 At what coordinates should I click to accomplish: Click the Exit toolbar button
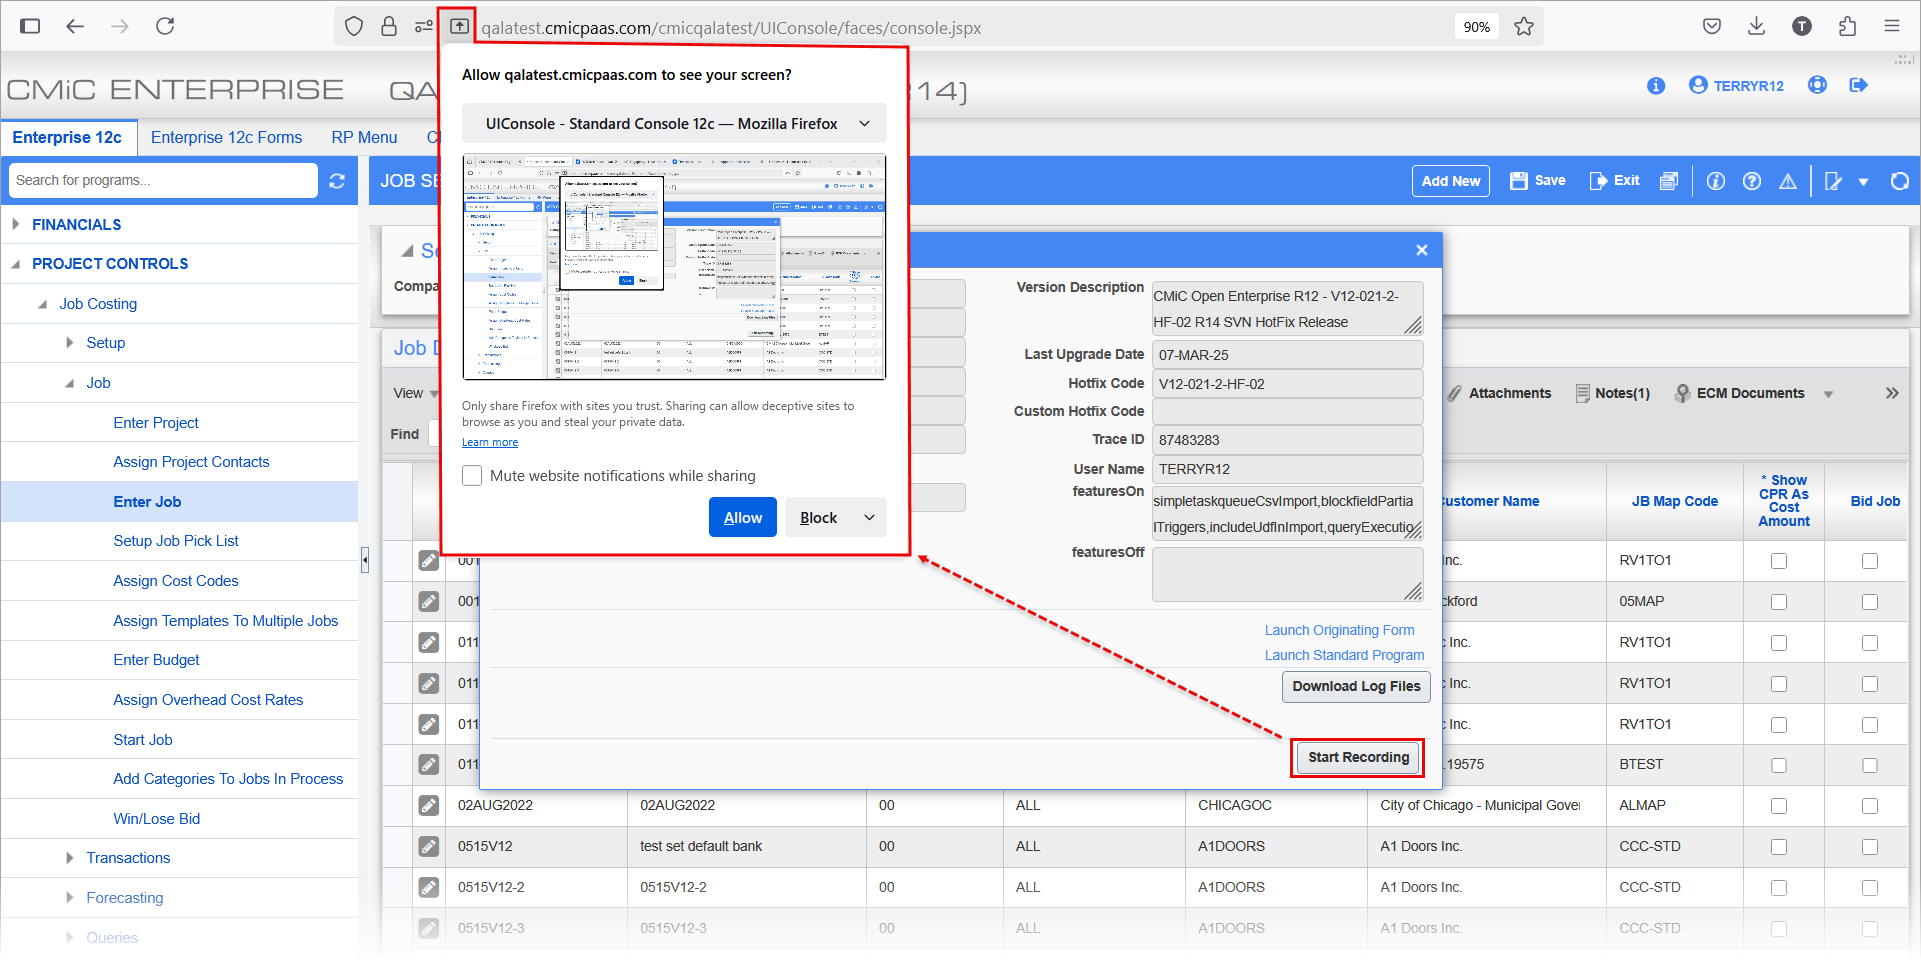coord(1614,181)
